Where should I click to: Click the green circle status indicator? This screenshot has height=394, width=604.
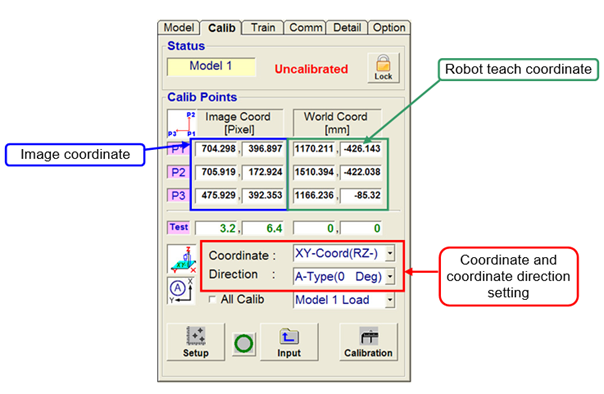pyautogui.click(x=244, y=344)
